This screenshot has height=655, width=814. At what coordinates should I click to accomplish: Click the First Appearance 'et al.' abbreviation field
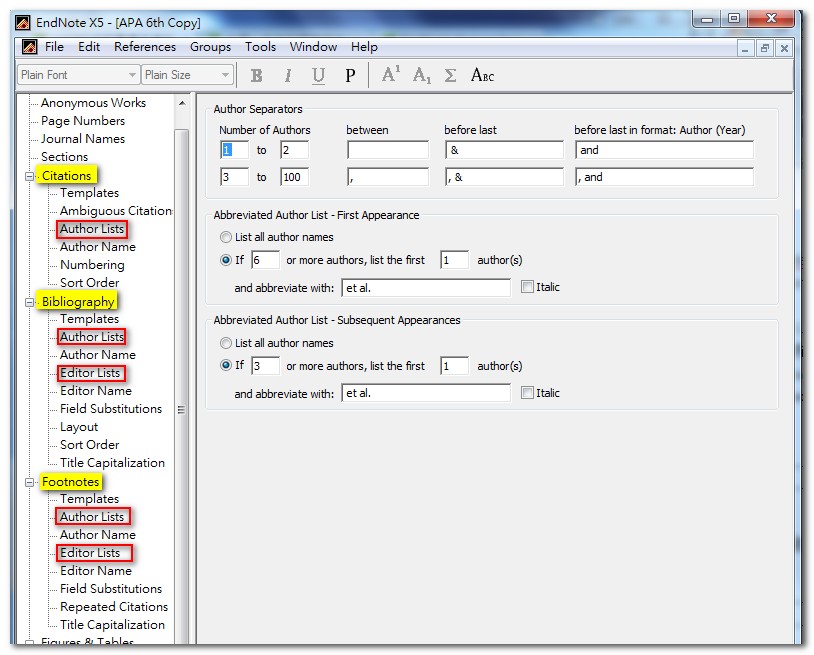426,288
